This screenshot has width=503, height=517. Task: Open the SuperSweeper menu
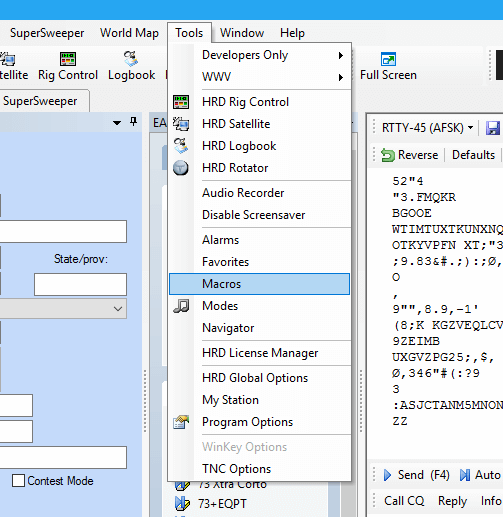tap(47, 33)
